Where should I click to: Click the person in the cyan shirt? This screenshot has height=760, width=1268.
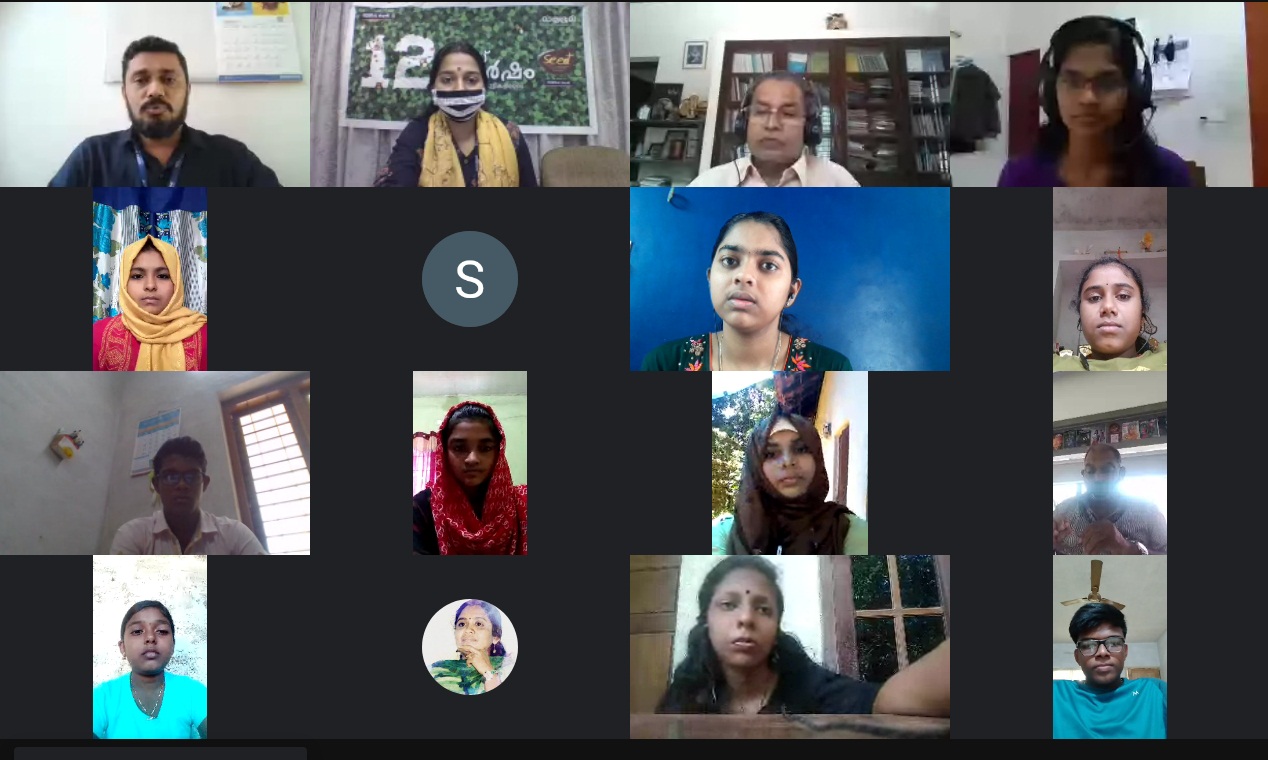[x=150, y=647]
